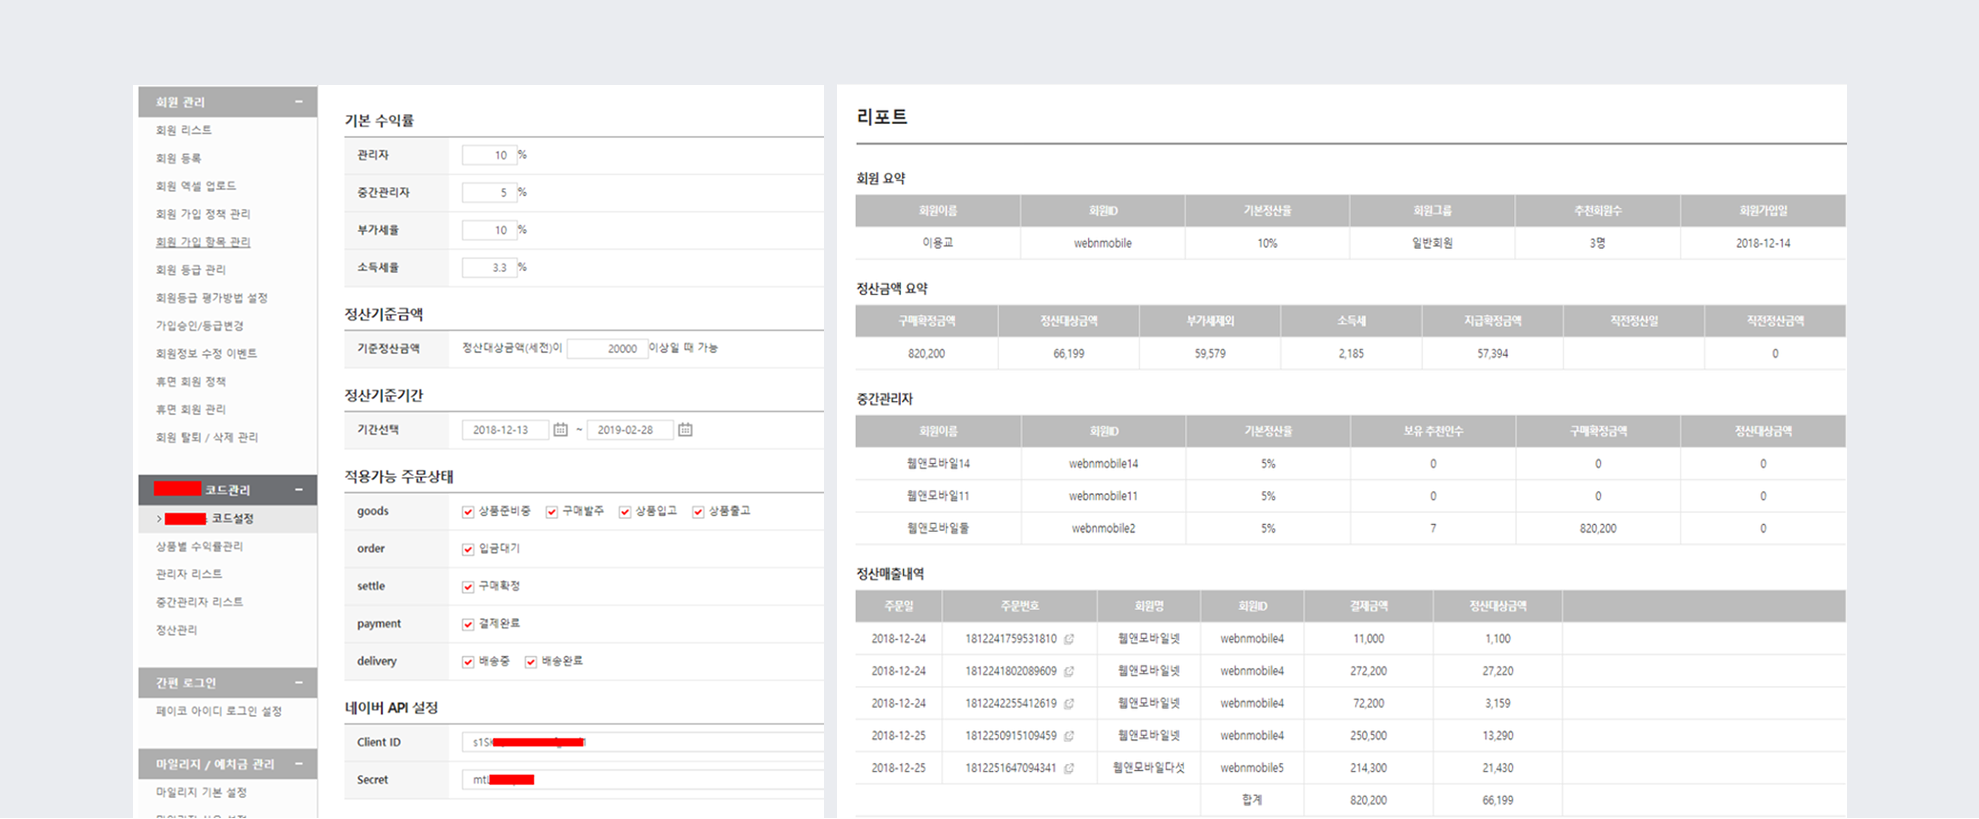Click the 관리자 profit rate input field
The image size is (1979, 819).
click(x=489, y=155)
